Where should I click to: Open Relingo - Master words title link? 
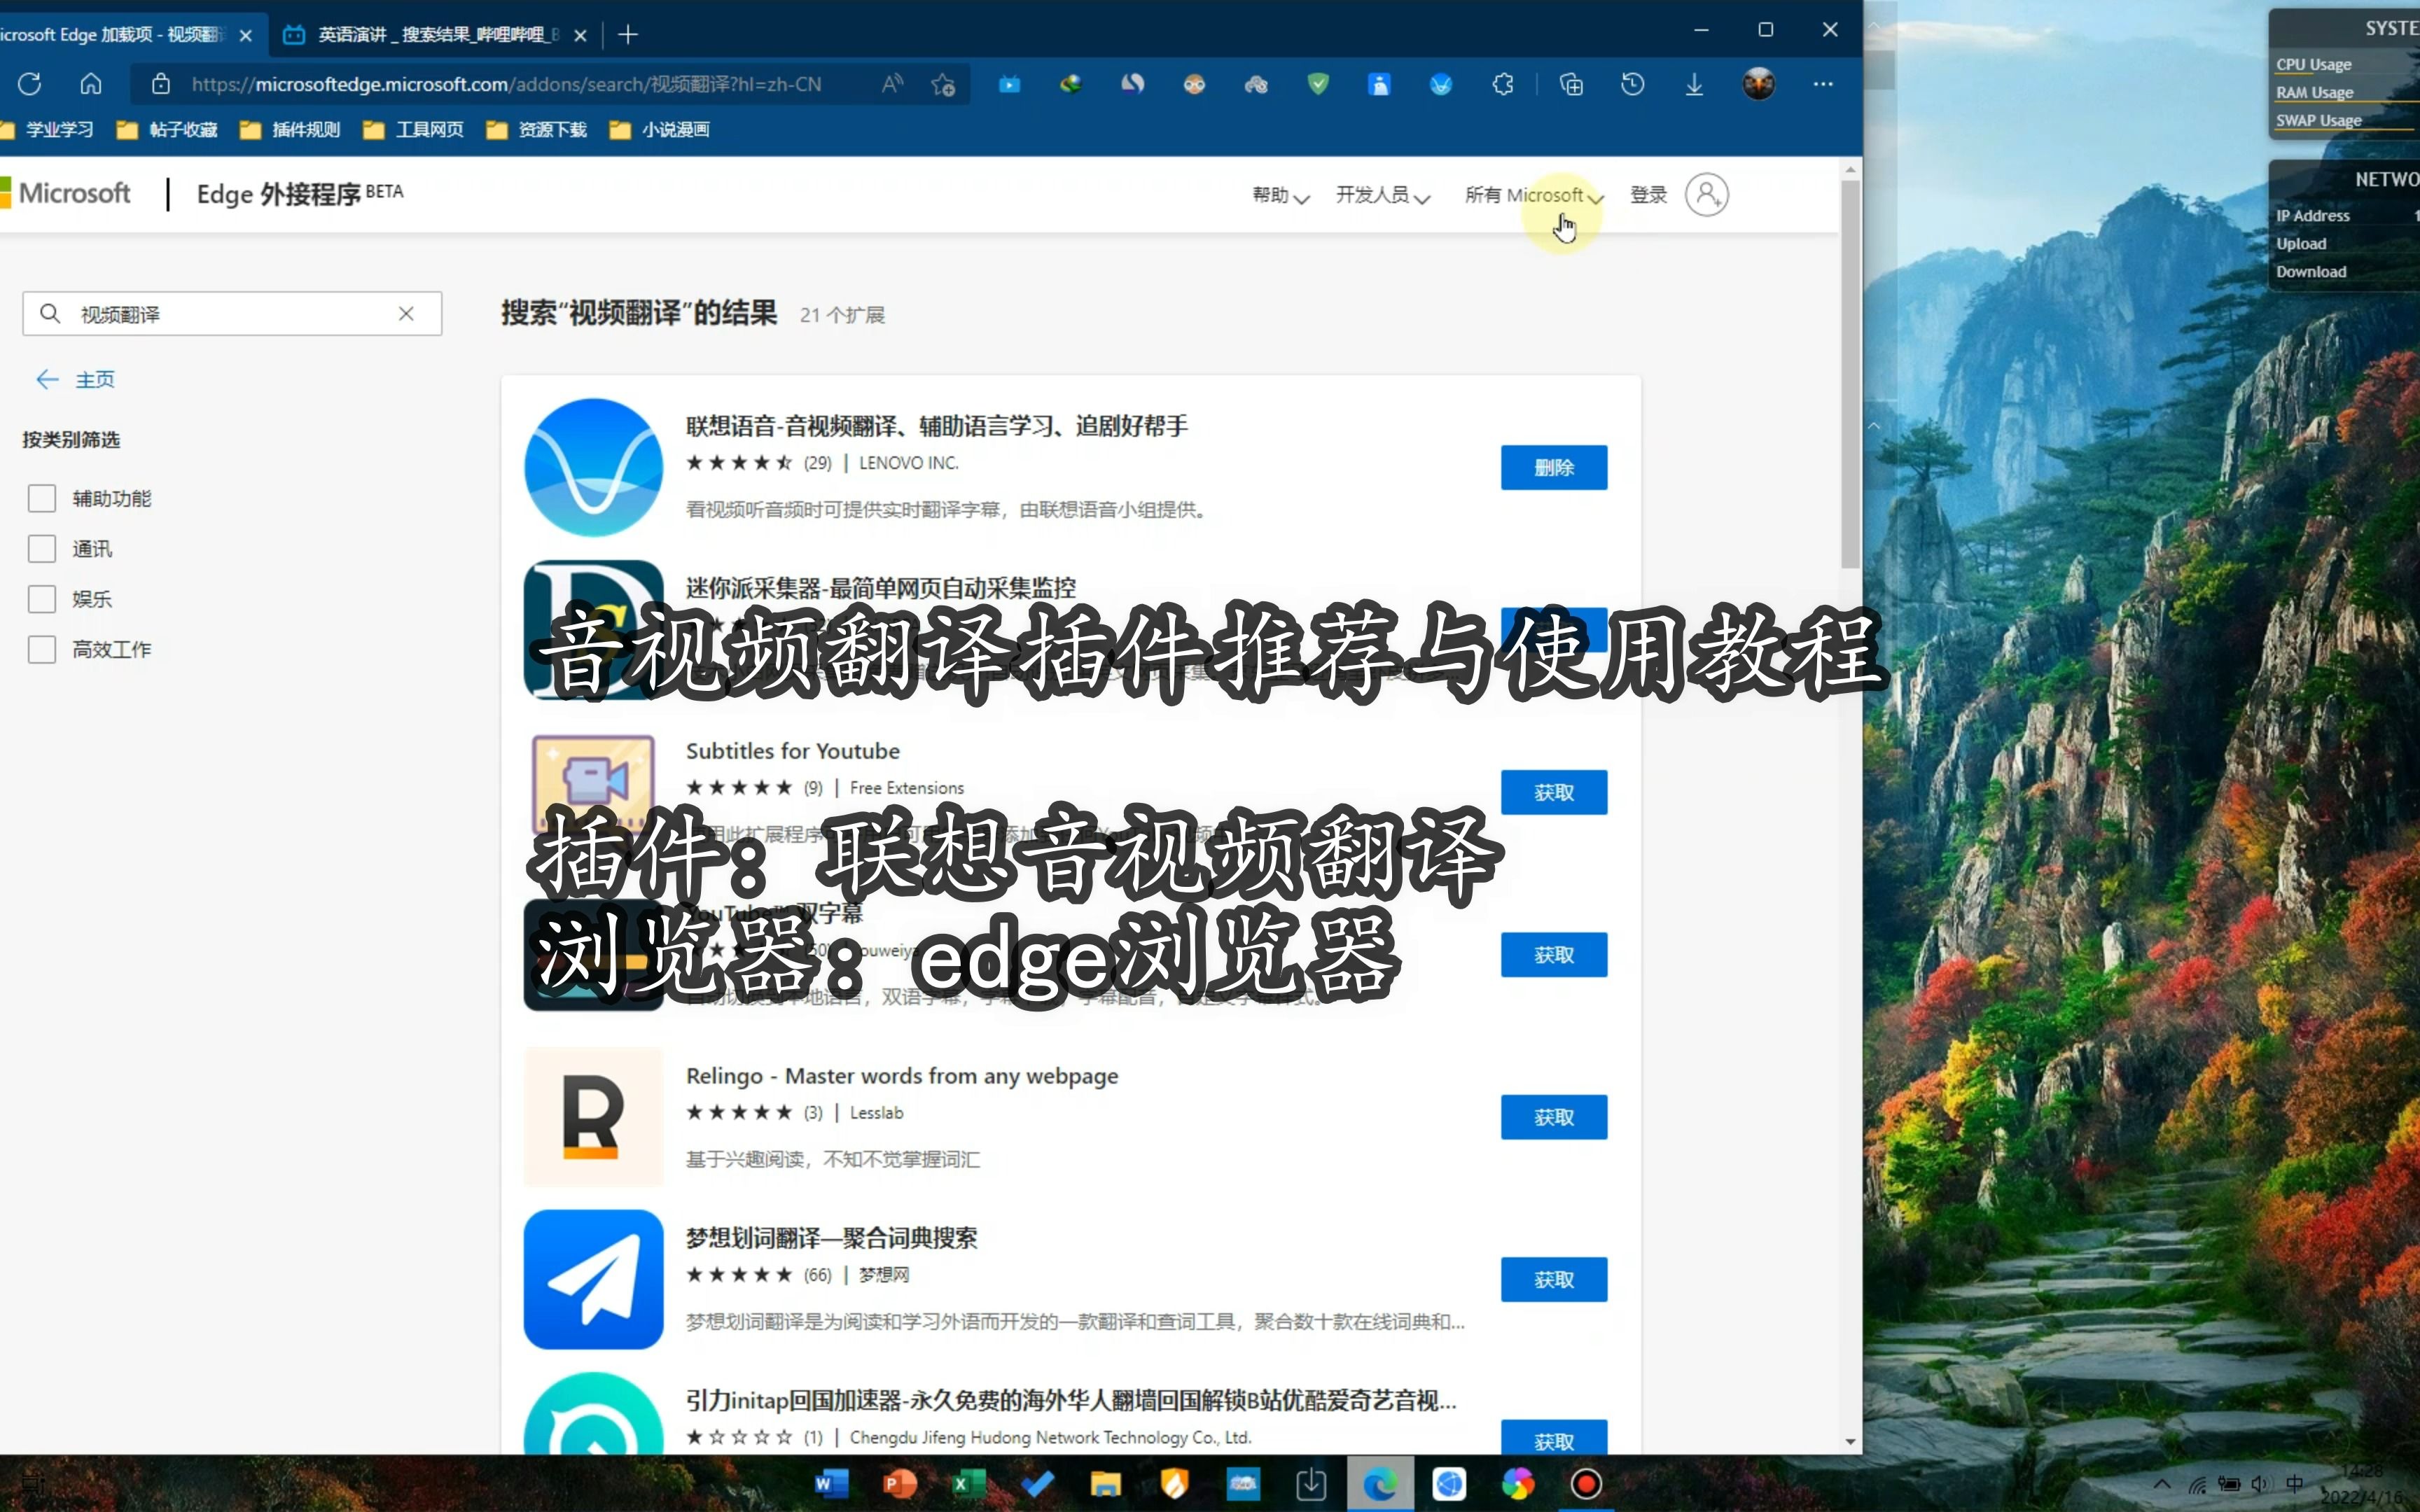pos(902,1076)
